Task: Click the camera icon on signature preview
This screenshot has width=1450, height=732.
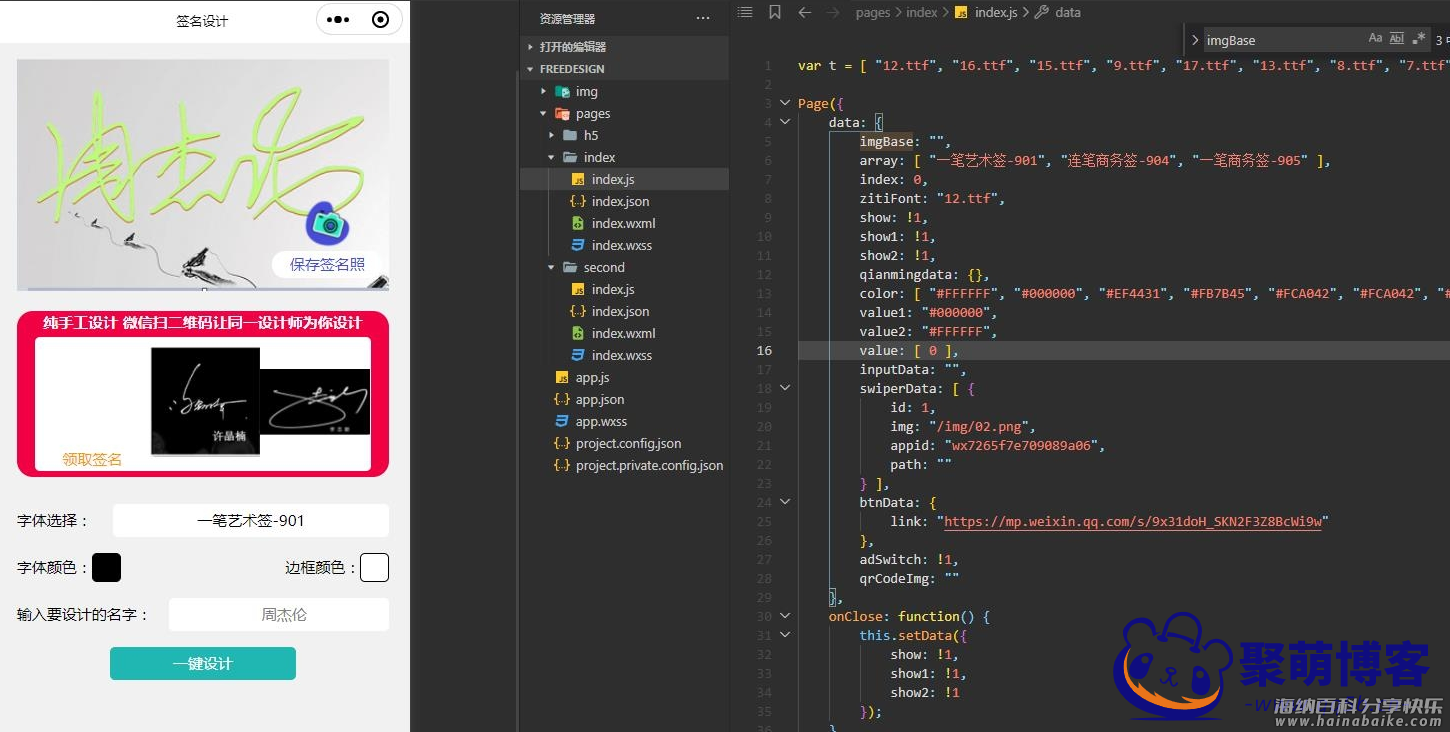Action: [x=327, y=224]
